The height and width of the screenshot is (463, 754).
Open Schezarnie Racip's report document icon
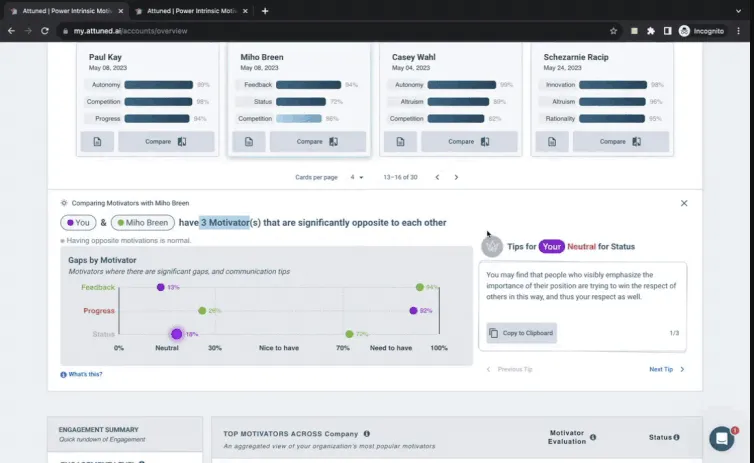pos(551,141)
